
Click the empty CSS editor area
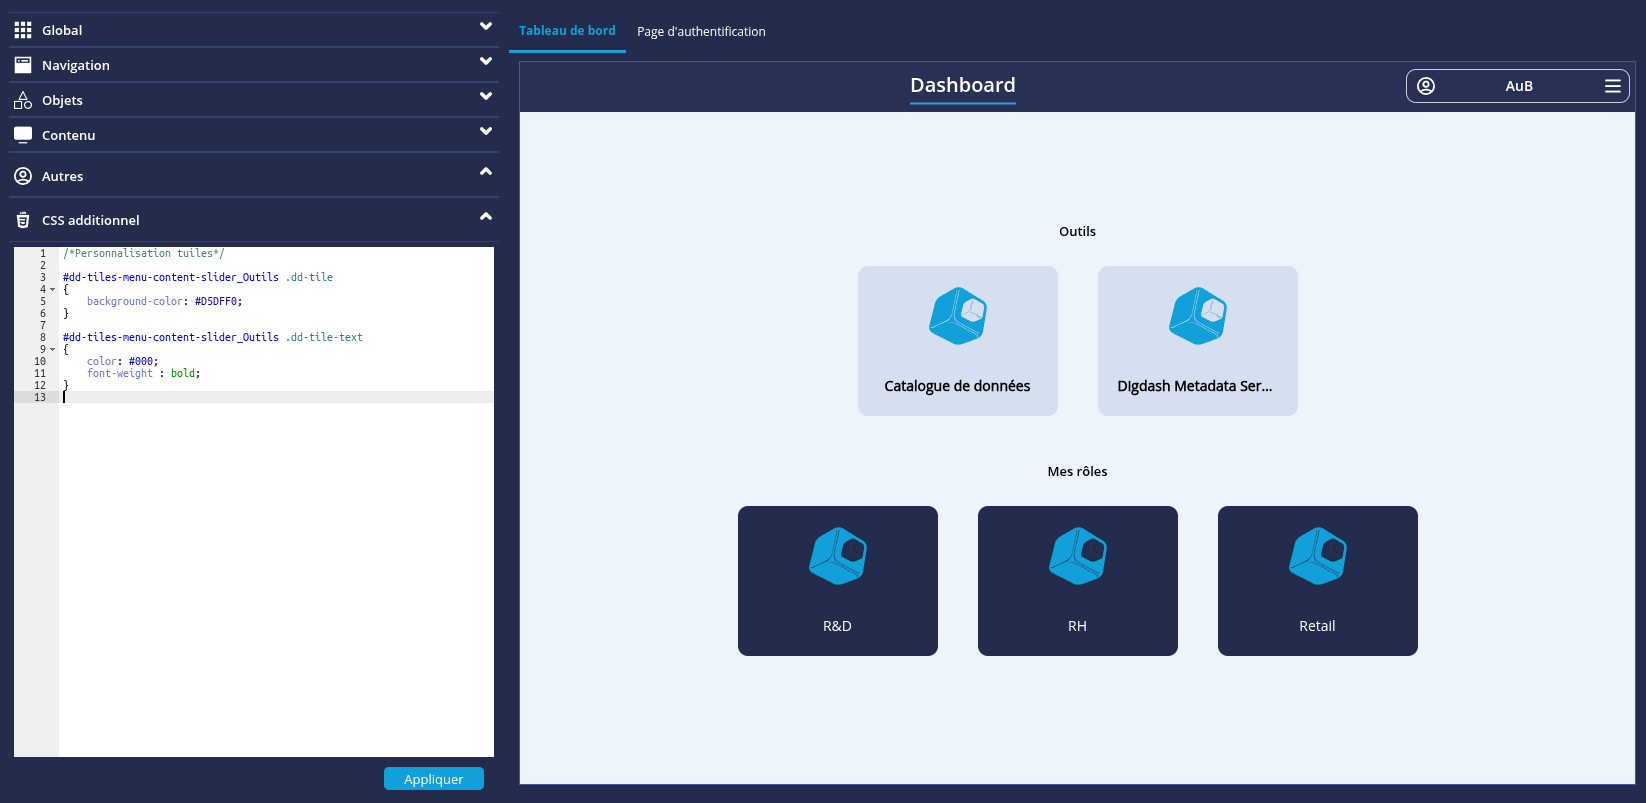[276, 580]
